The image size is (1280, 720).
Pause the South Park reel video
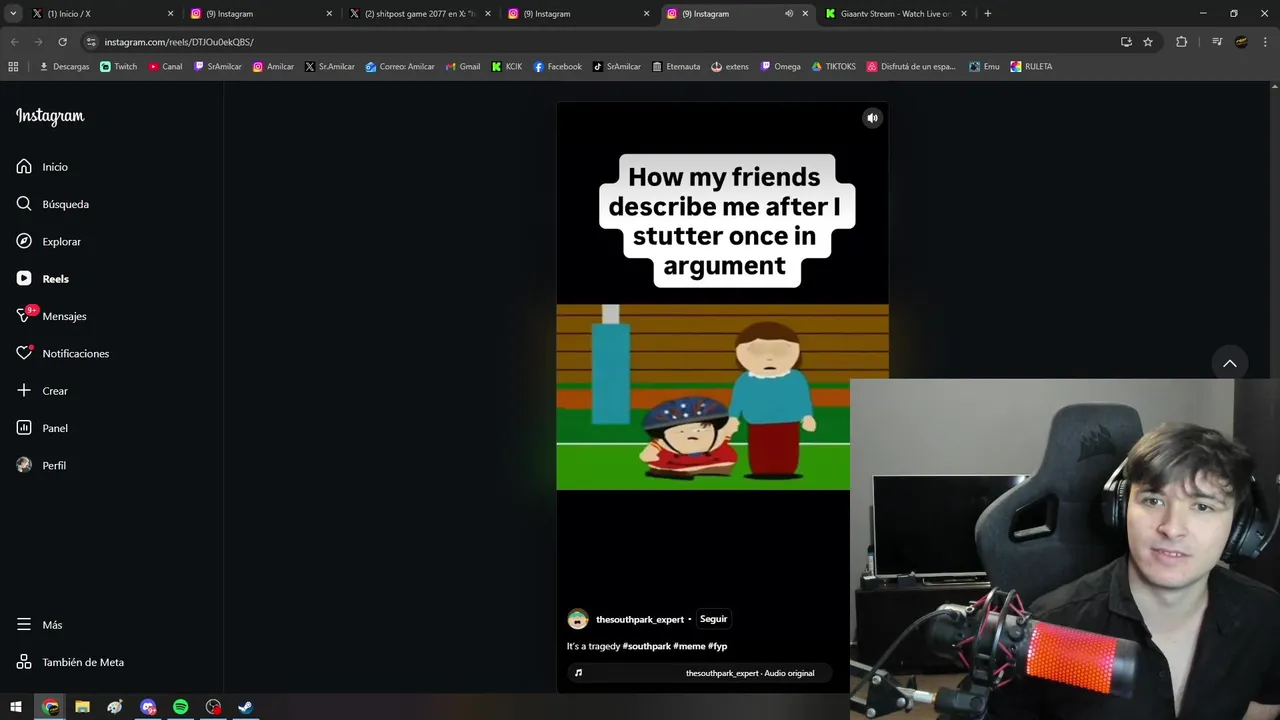pos(722,397)
